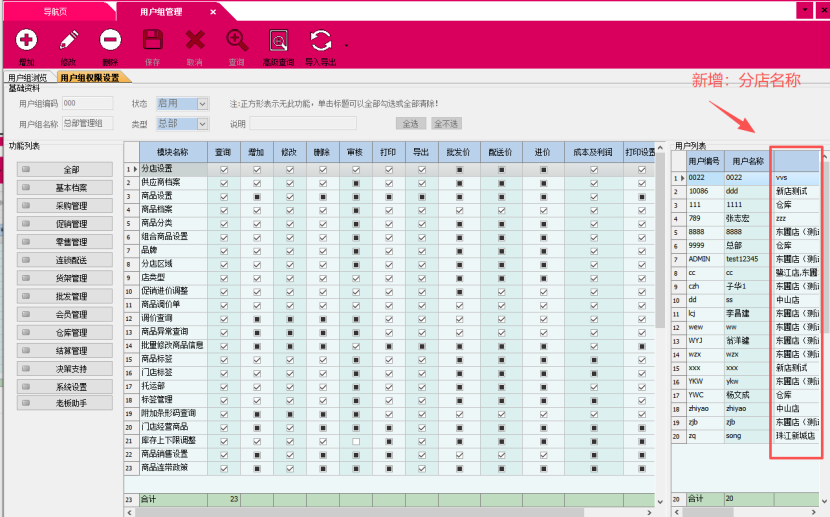Image resolution: width=830 pixels, height=517 pixels.
Task: Toggle 删除 checkbox for 品牌 row
Action: (323, 251)
